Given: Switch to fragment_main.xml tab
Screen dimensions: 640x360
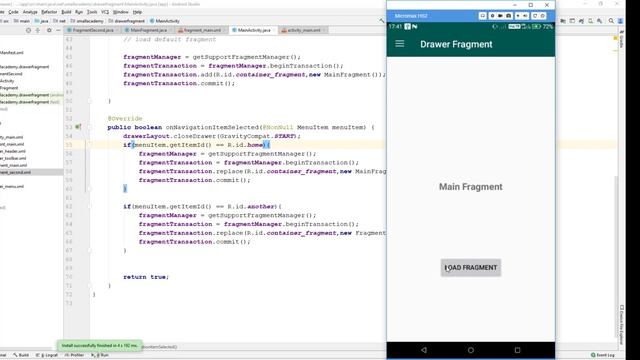Looking at the screenshot, I should point(202,30).
